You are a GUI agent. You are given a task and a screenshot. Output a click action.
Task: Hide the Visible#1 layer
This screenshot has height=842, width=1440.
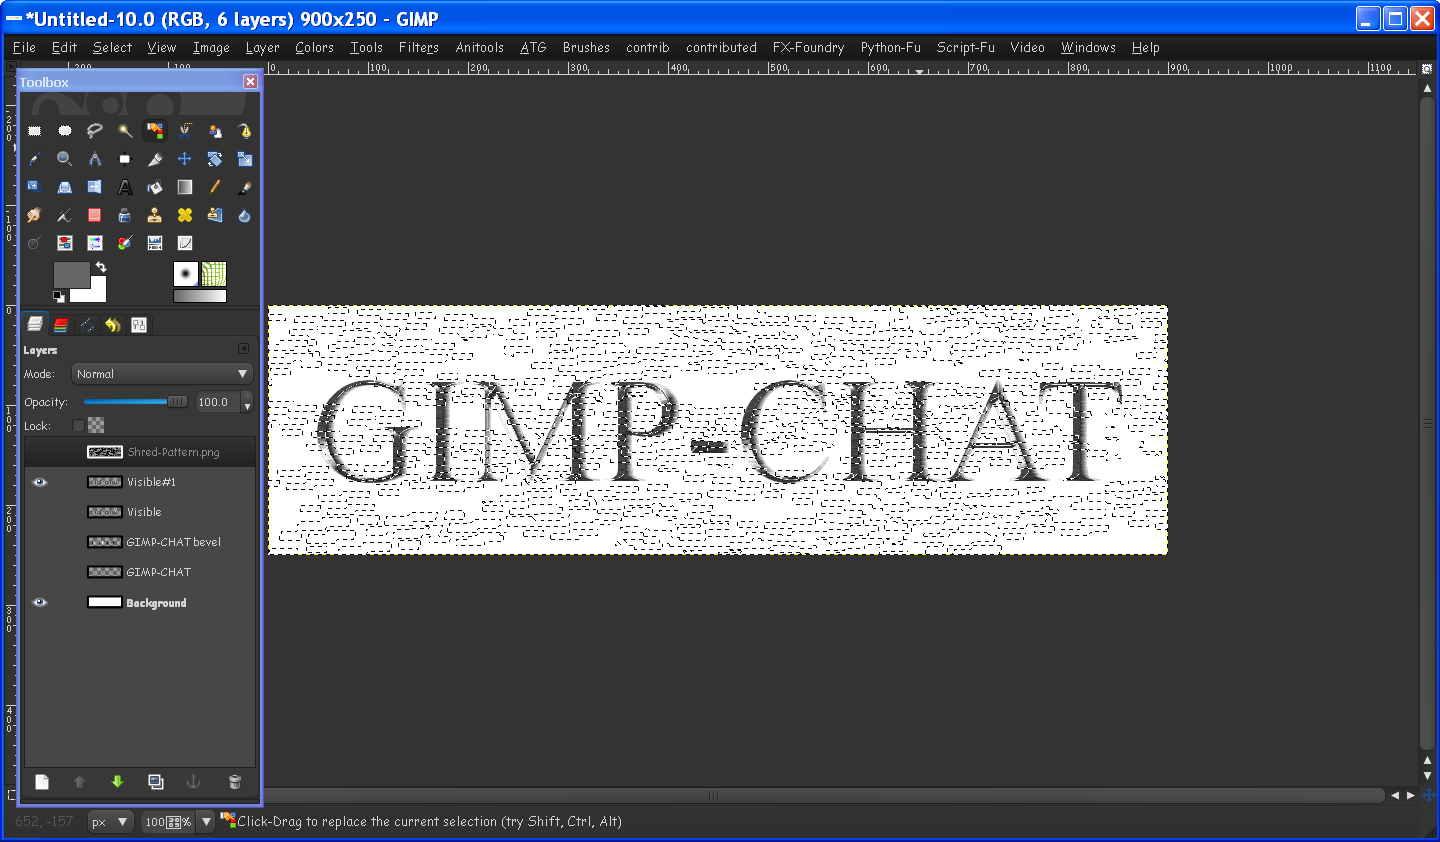pos(40,482)
